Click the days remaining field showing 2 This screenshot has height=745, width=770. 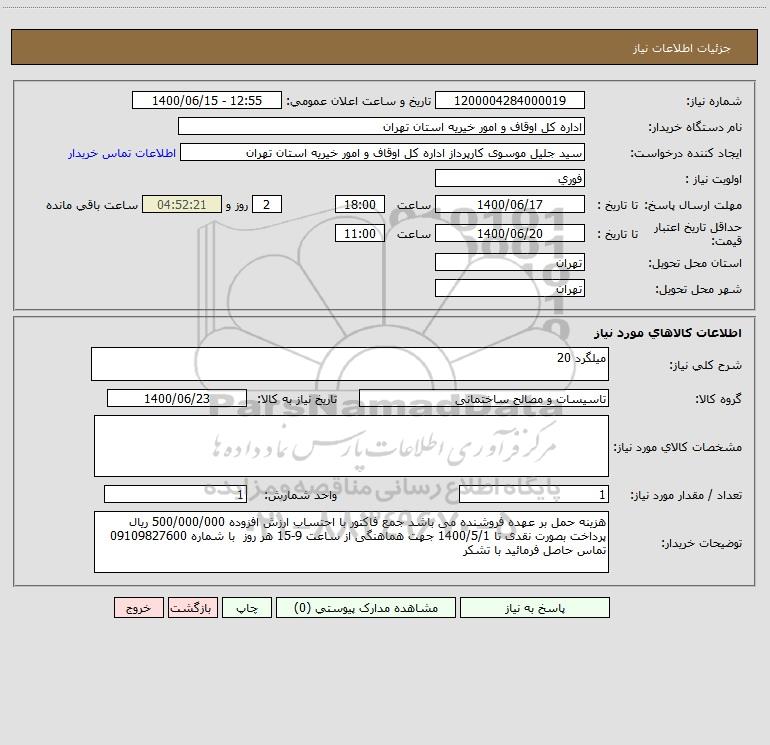(x=267, y=204)
